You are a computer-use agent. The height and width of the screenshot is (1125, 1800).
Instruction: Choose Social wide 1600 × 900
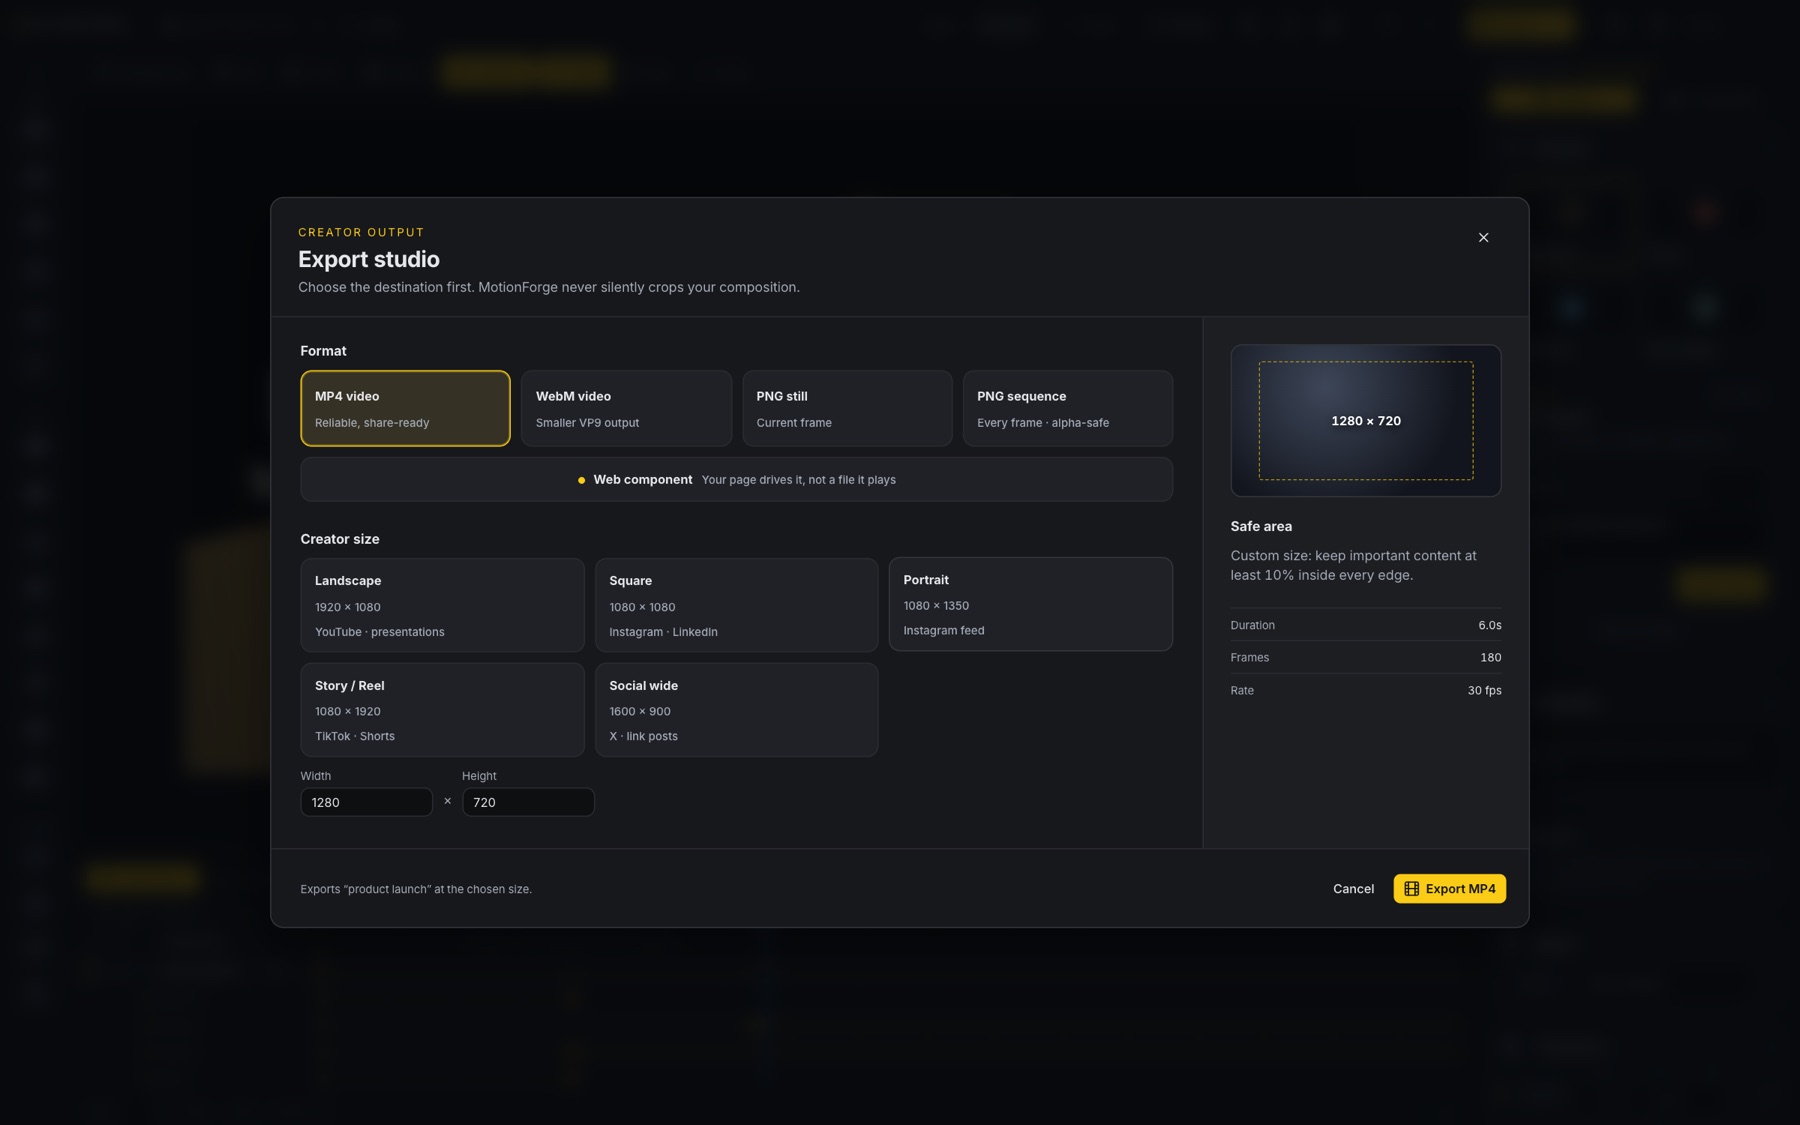pyautogui.click(x=736, y=709)
